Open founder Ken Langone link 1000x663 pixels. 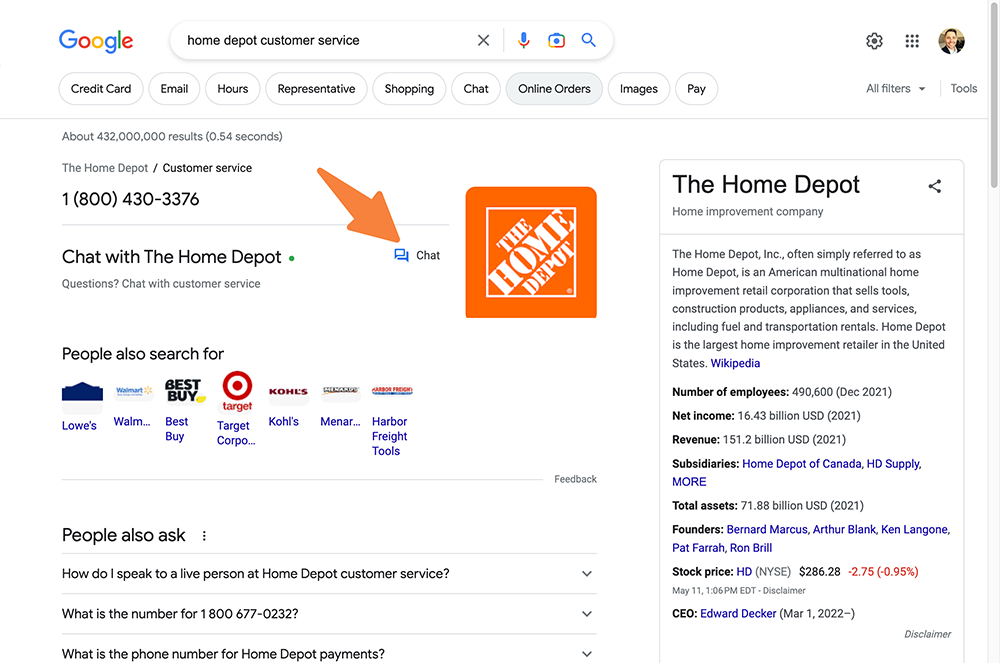click(915, 530)
